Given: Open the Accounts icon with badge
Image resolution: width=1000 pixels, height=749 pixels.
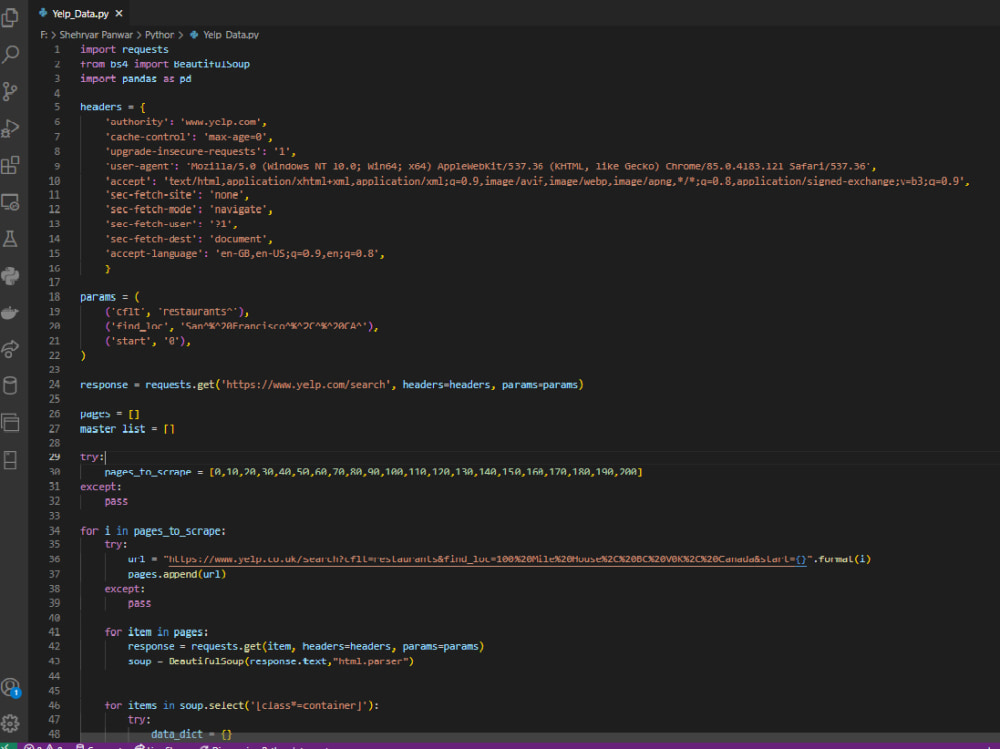Looking at the screenshot, I should (10, 688).
